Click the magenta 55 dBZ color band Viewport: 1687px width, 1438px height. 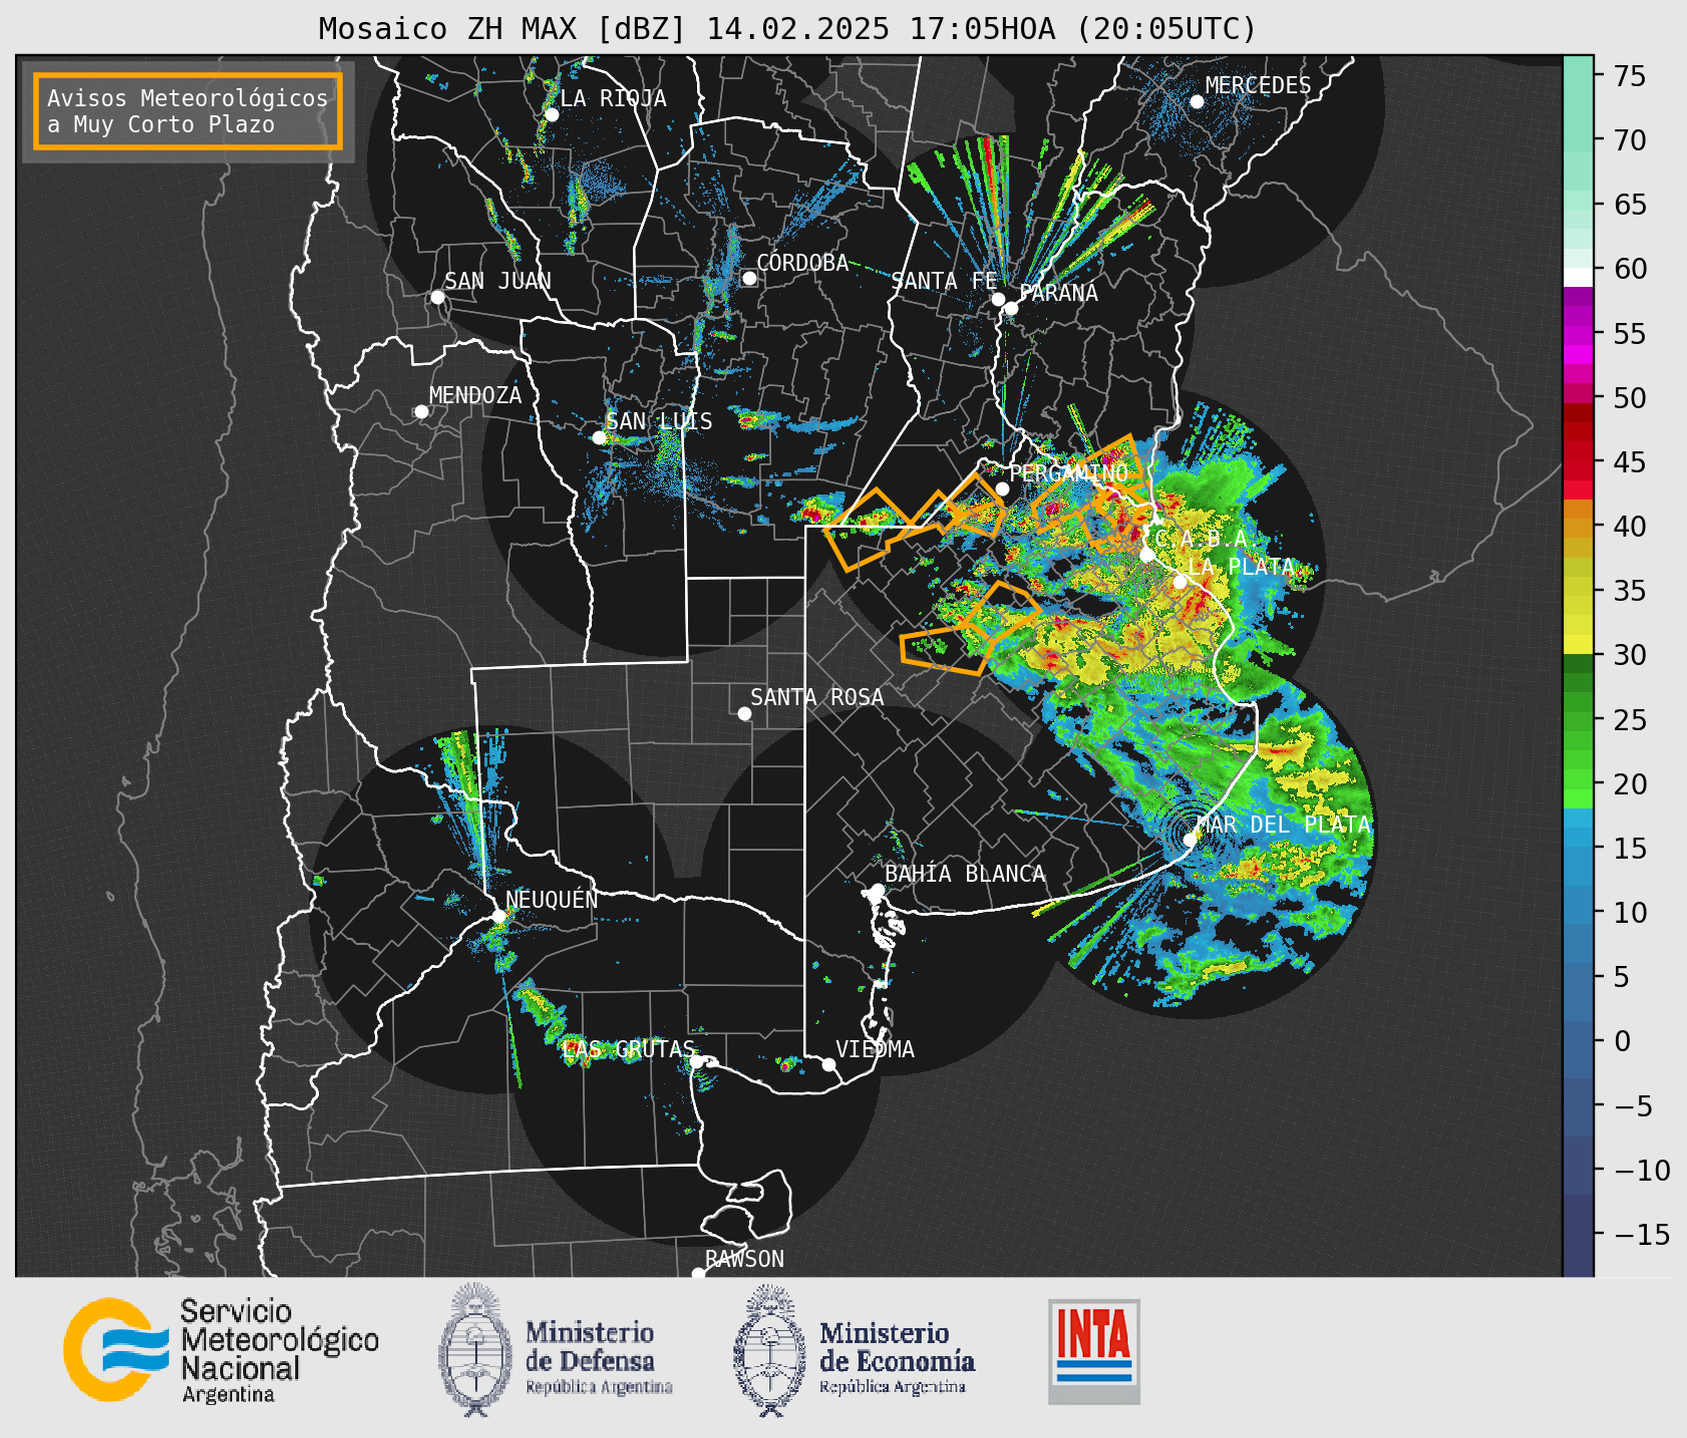pos(1578,333)
